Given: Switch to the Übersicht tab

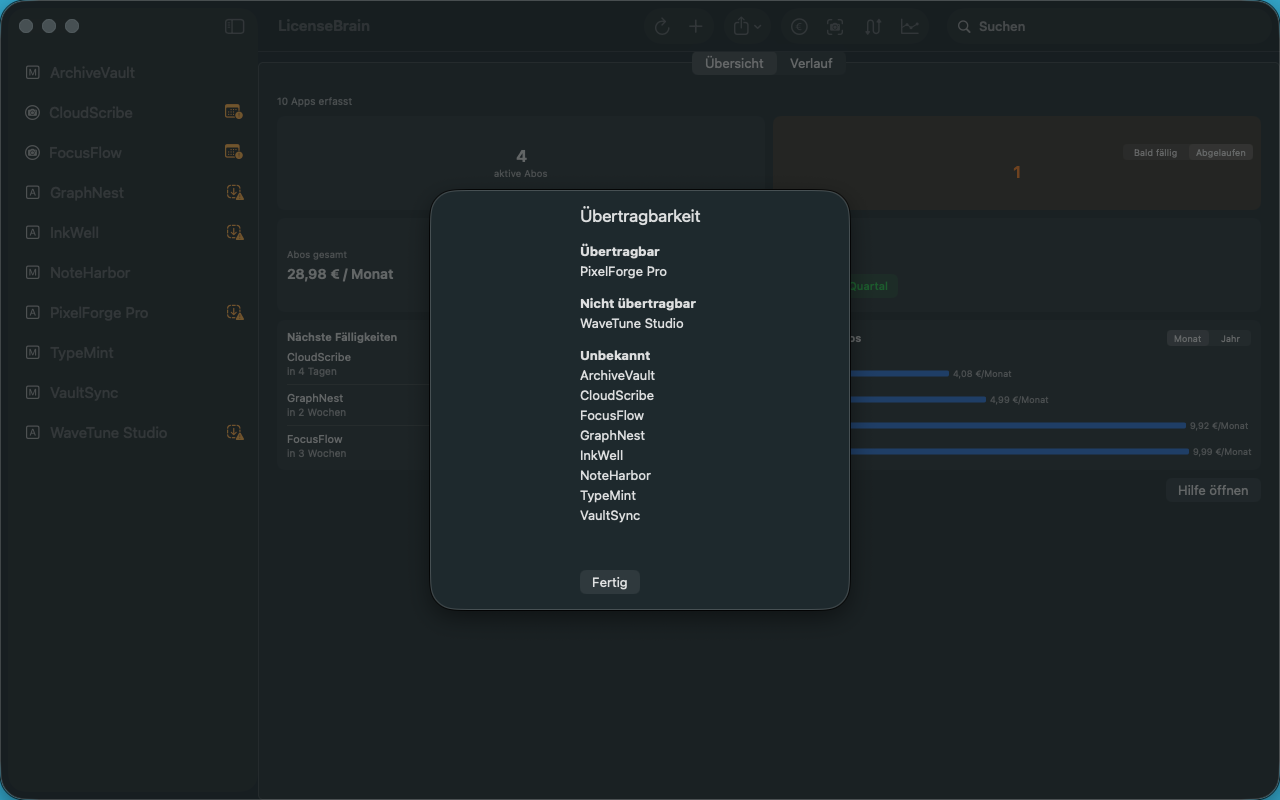Looking at the screenshot, I should (734, 63).
